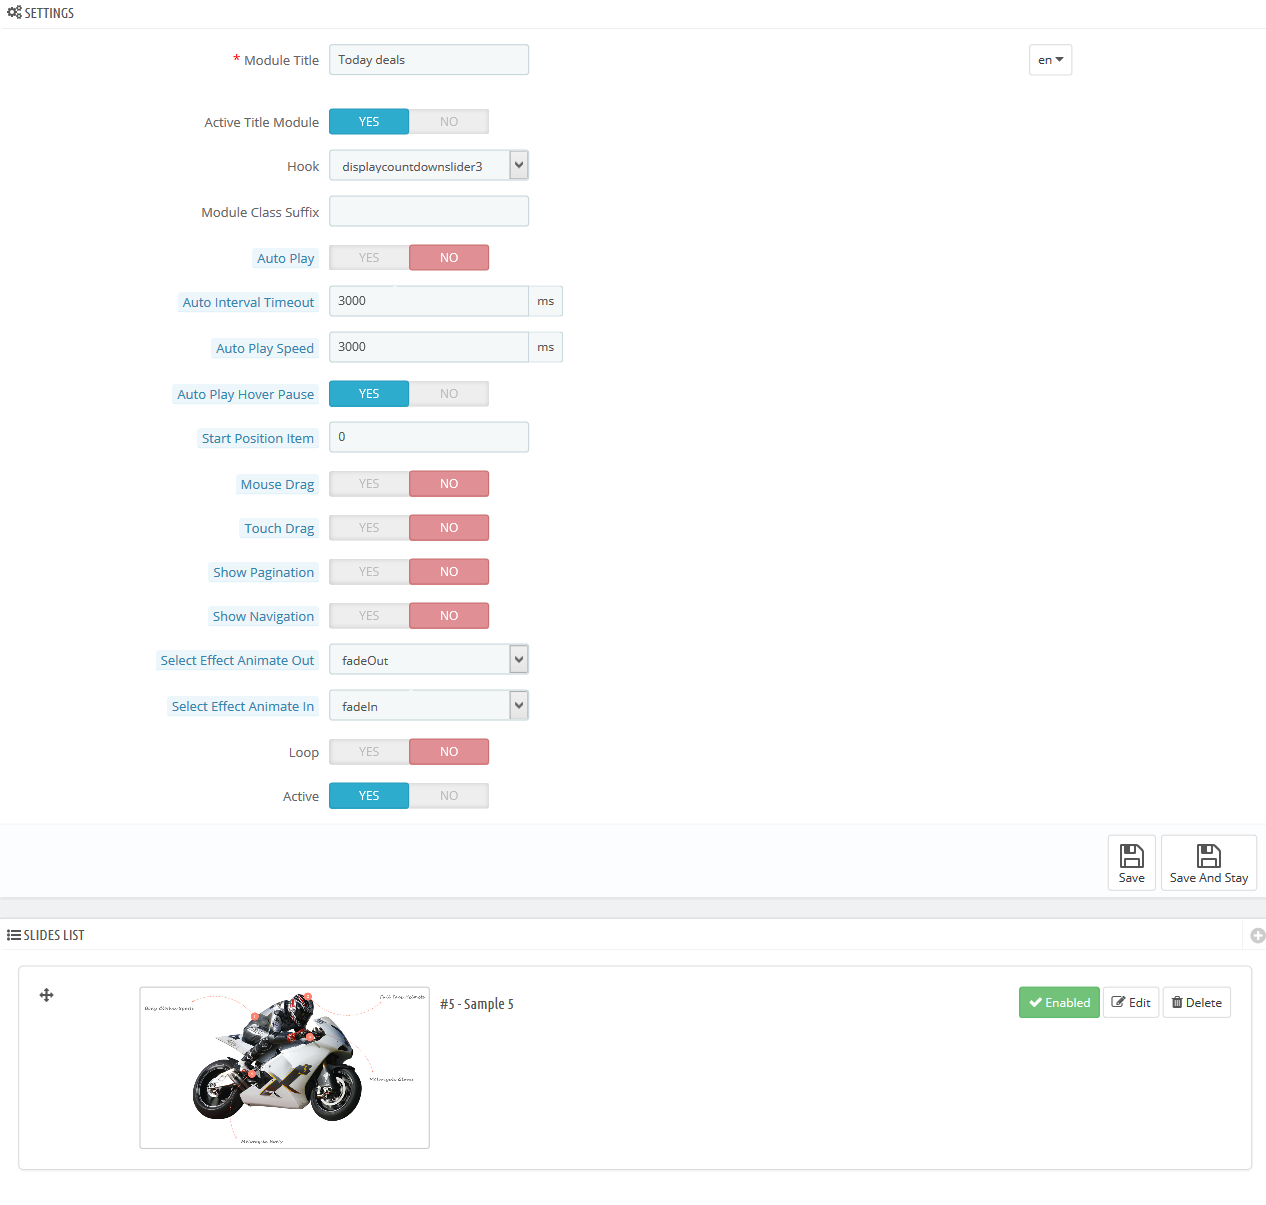Set Loop option to YES
This screenshot has height=1205, width=1266.
(x=369, y=752)
